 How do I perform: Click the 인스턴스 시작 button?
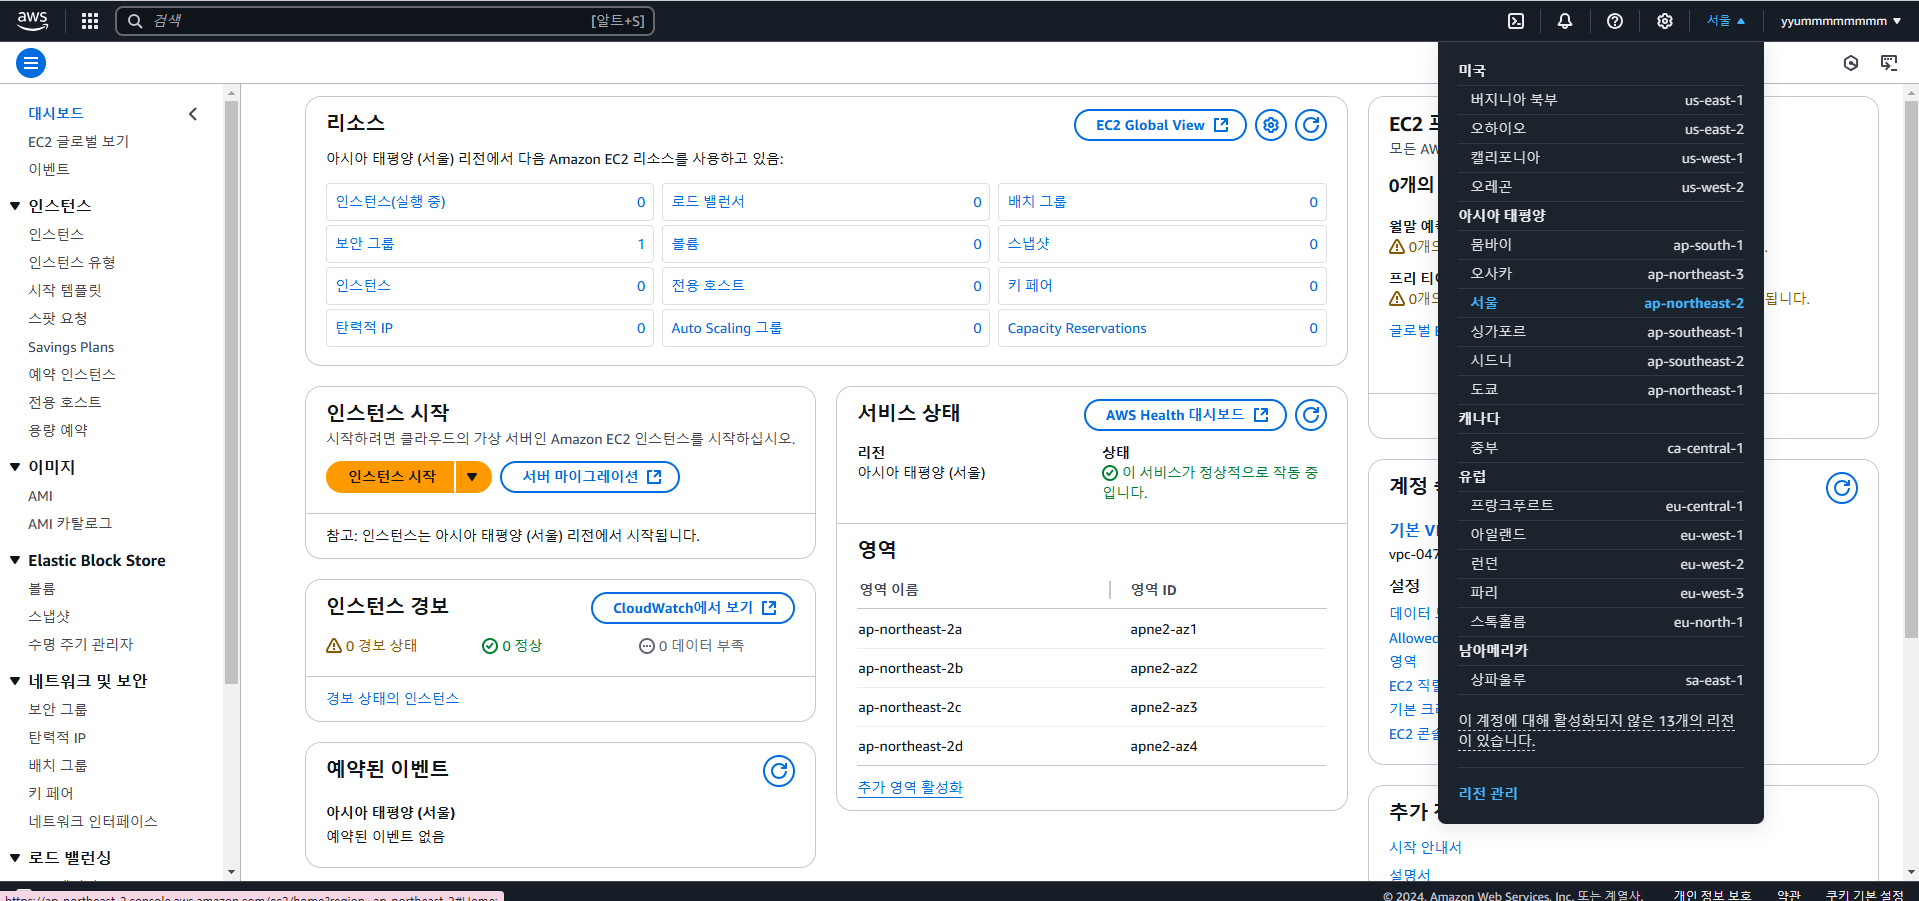pos(391,477)
